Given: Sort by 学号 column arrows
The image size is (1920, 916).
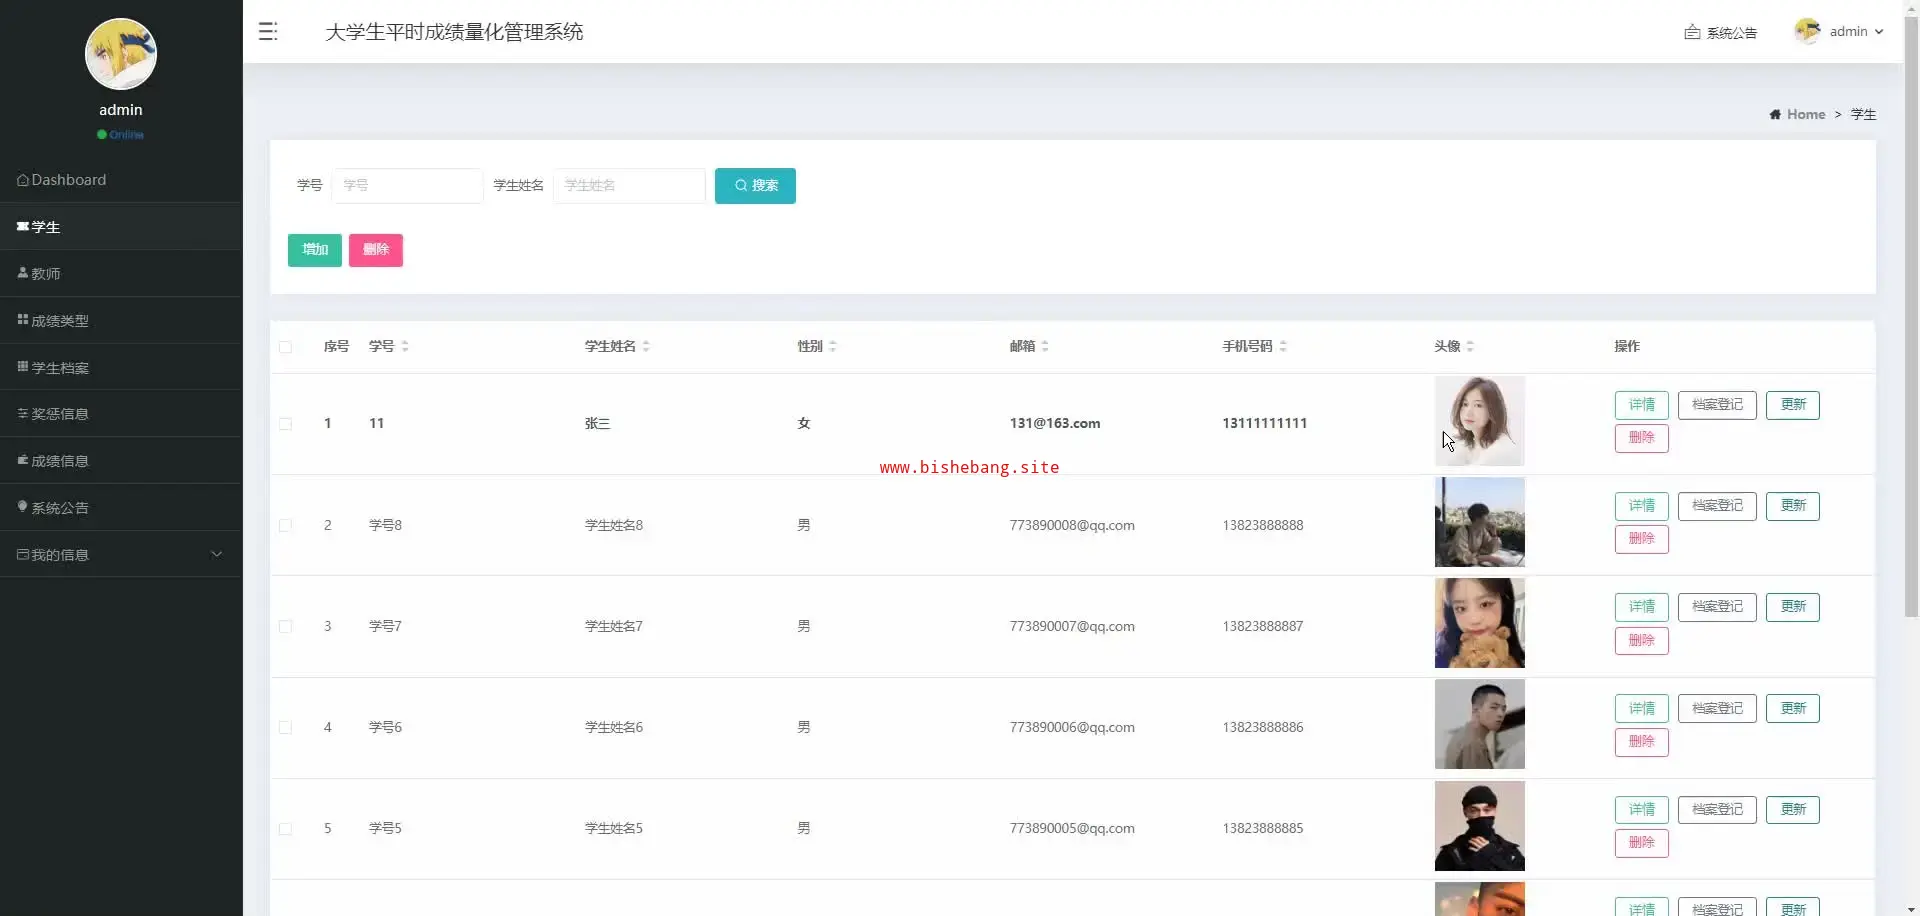Looking at the screenshot, I should click(405, 346).
